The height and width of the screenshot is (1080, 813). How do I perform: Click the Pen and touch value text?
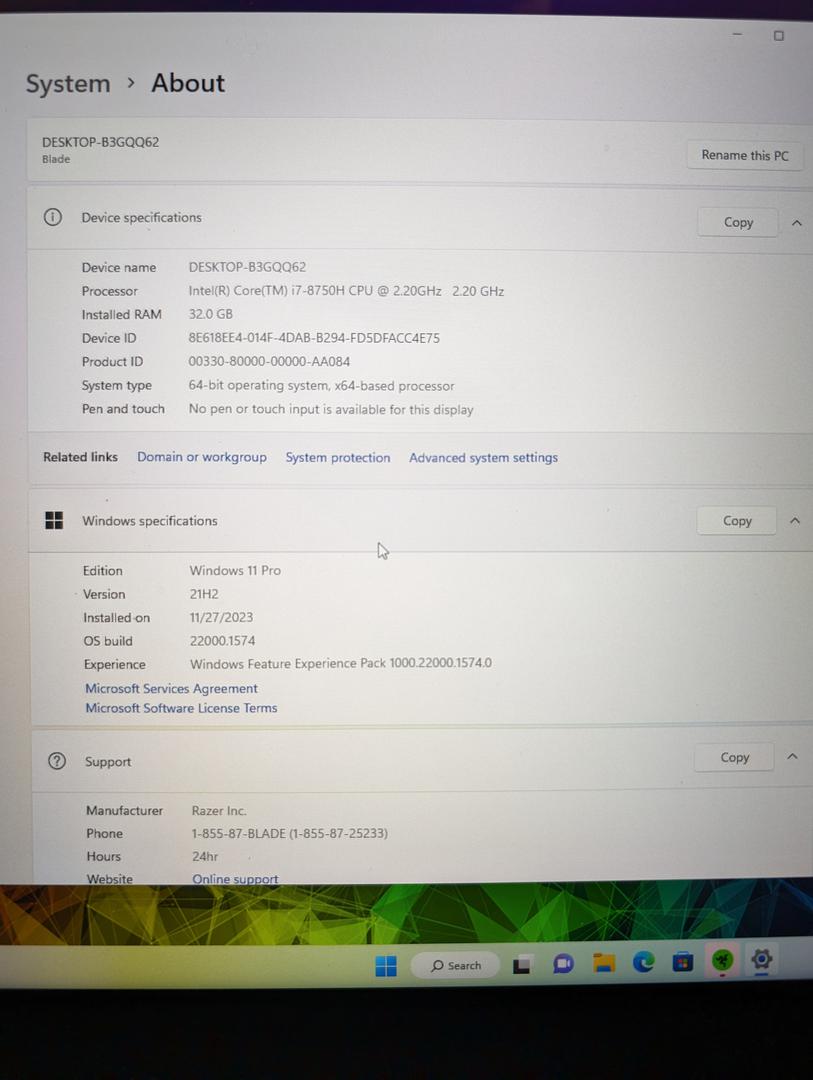(x=331, y=409)
